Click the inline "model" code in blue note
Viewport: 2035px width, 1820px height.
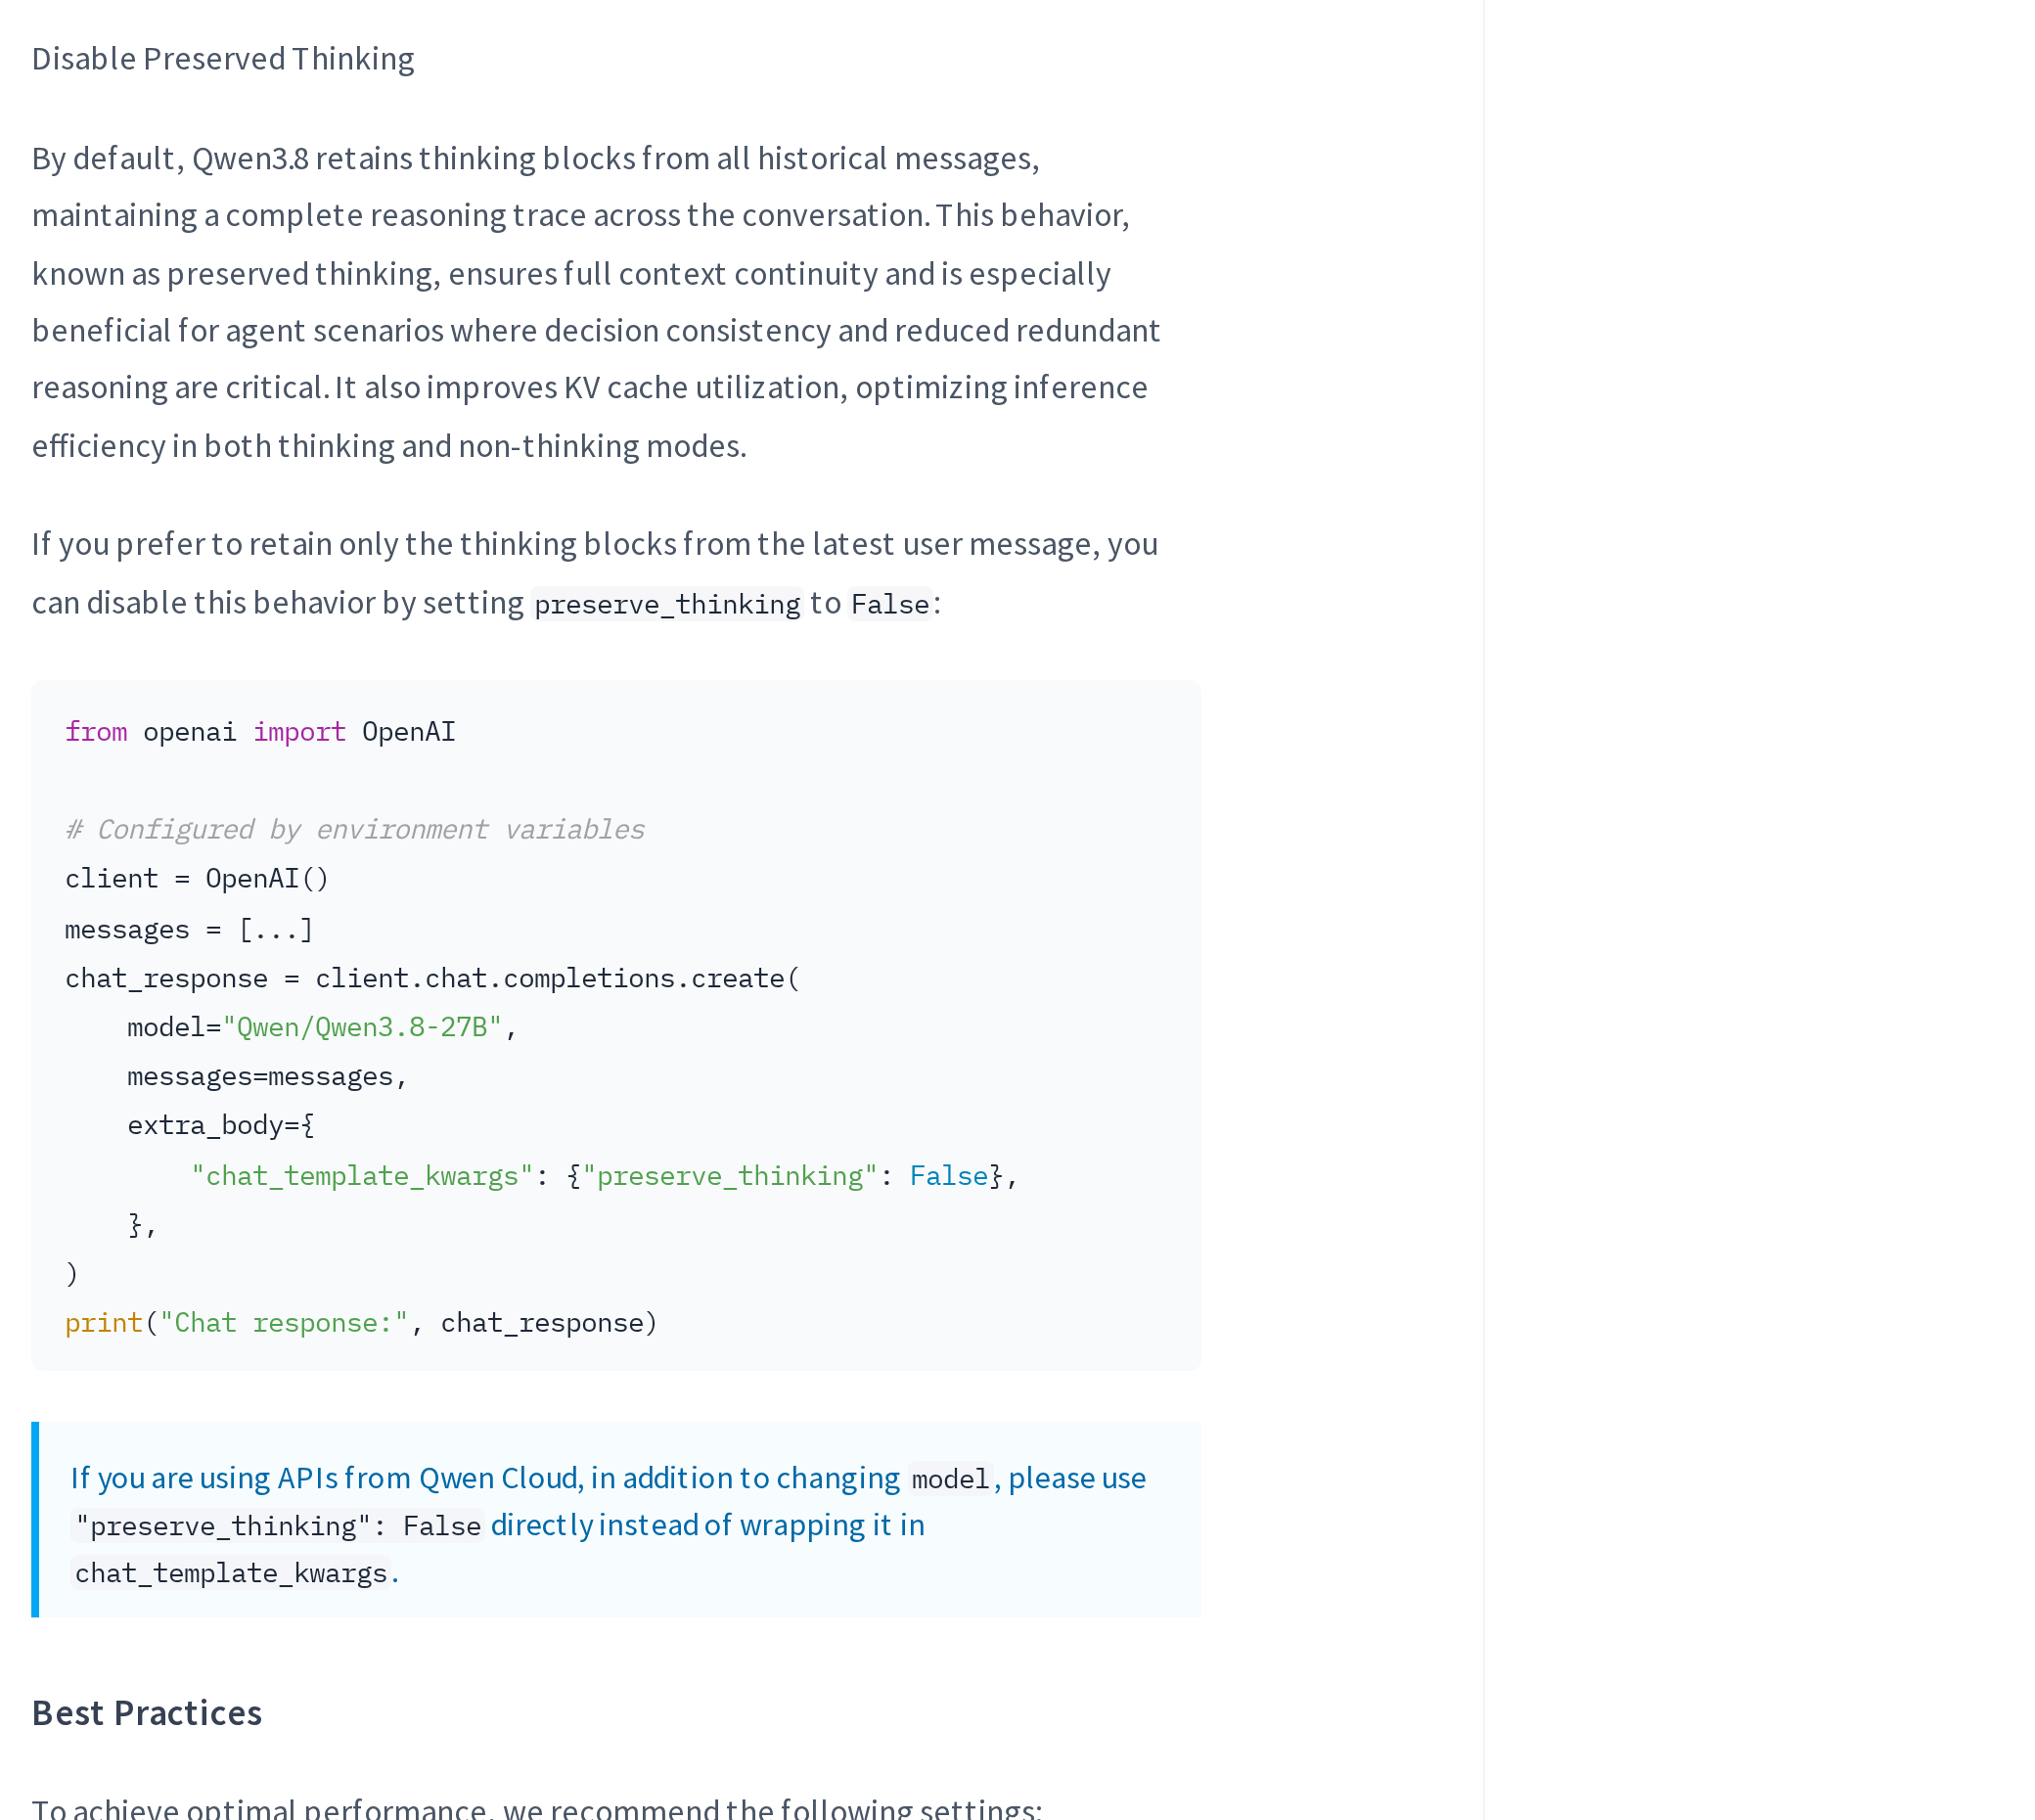click(x=950, y=1479)
